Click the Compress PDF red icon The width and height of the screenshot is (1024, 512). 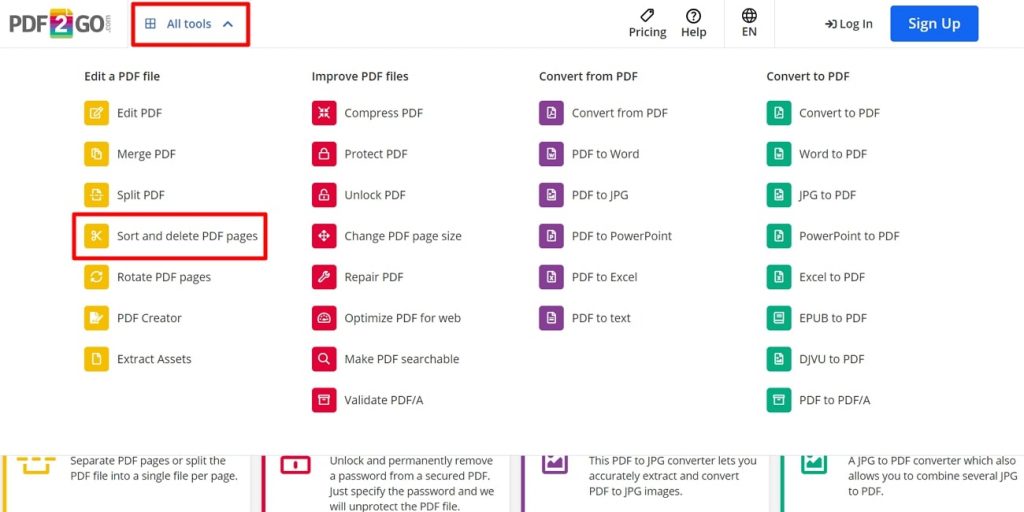pos(324,113)
